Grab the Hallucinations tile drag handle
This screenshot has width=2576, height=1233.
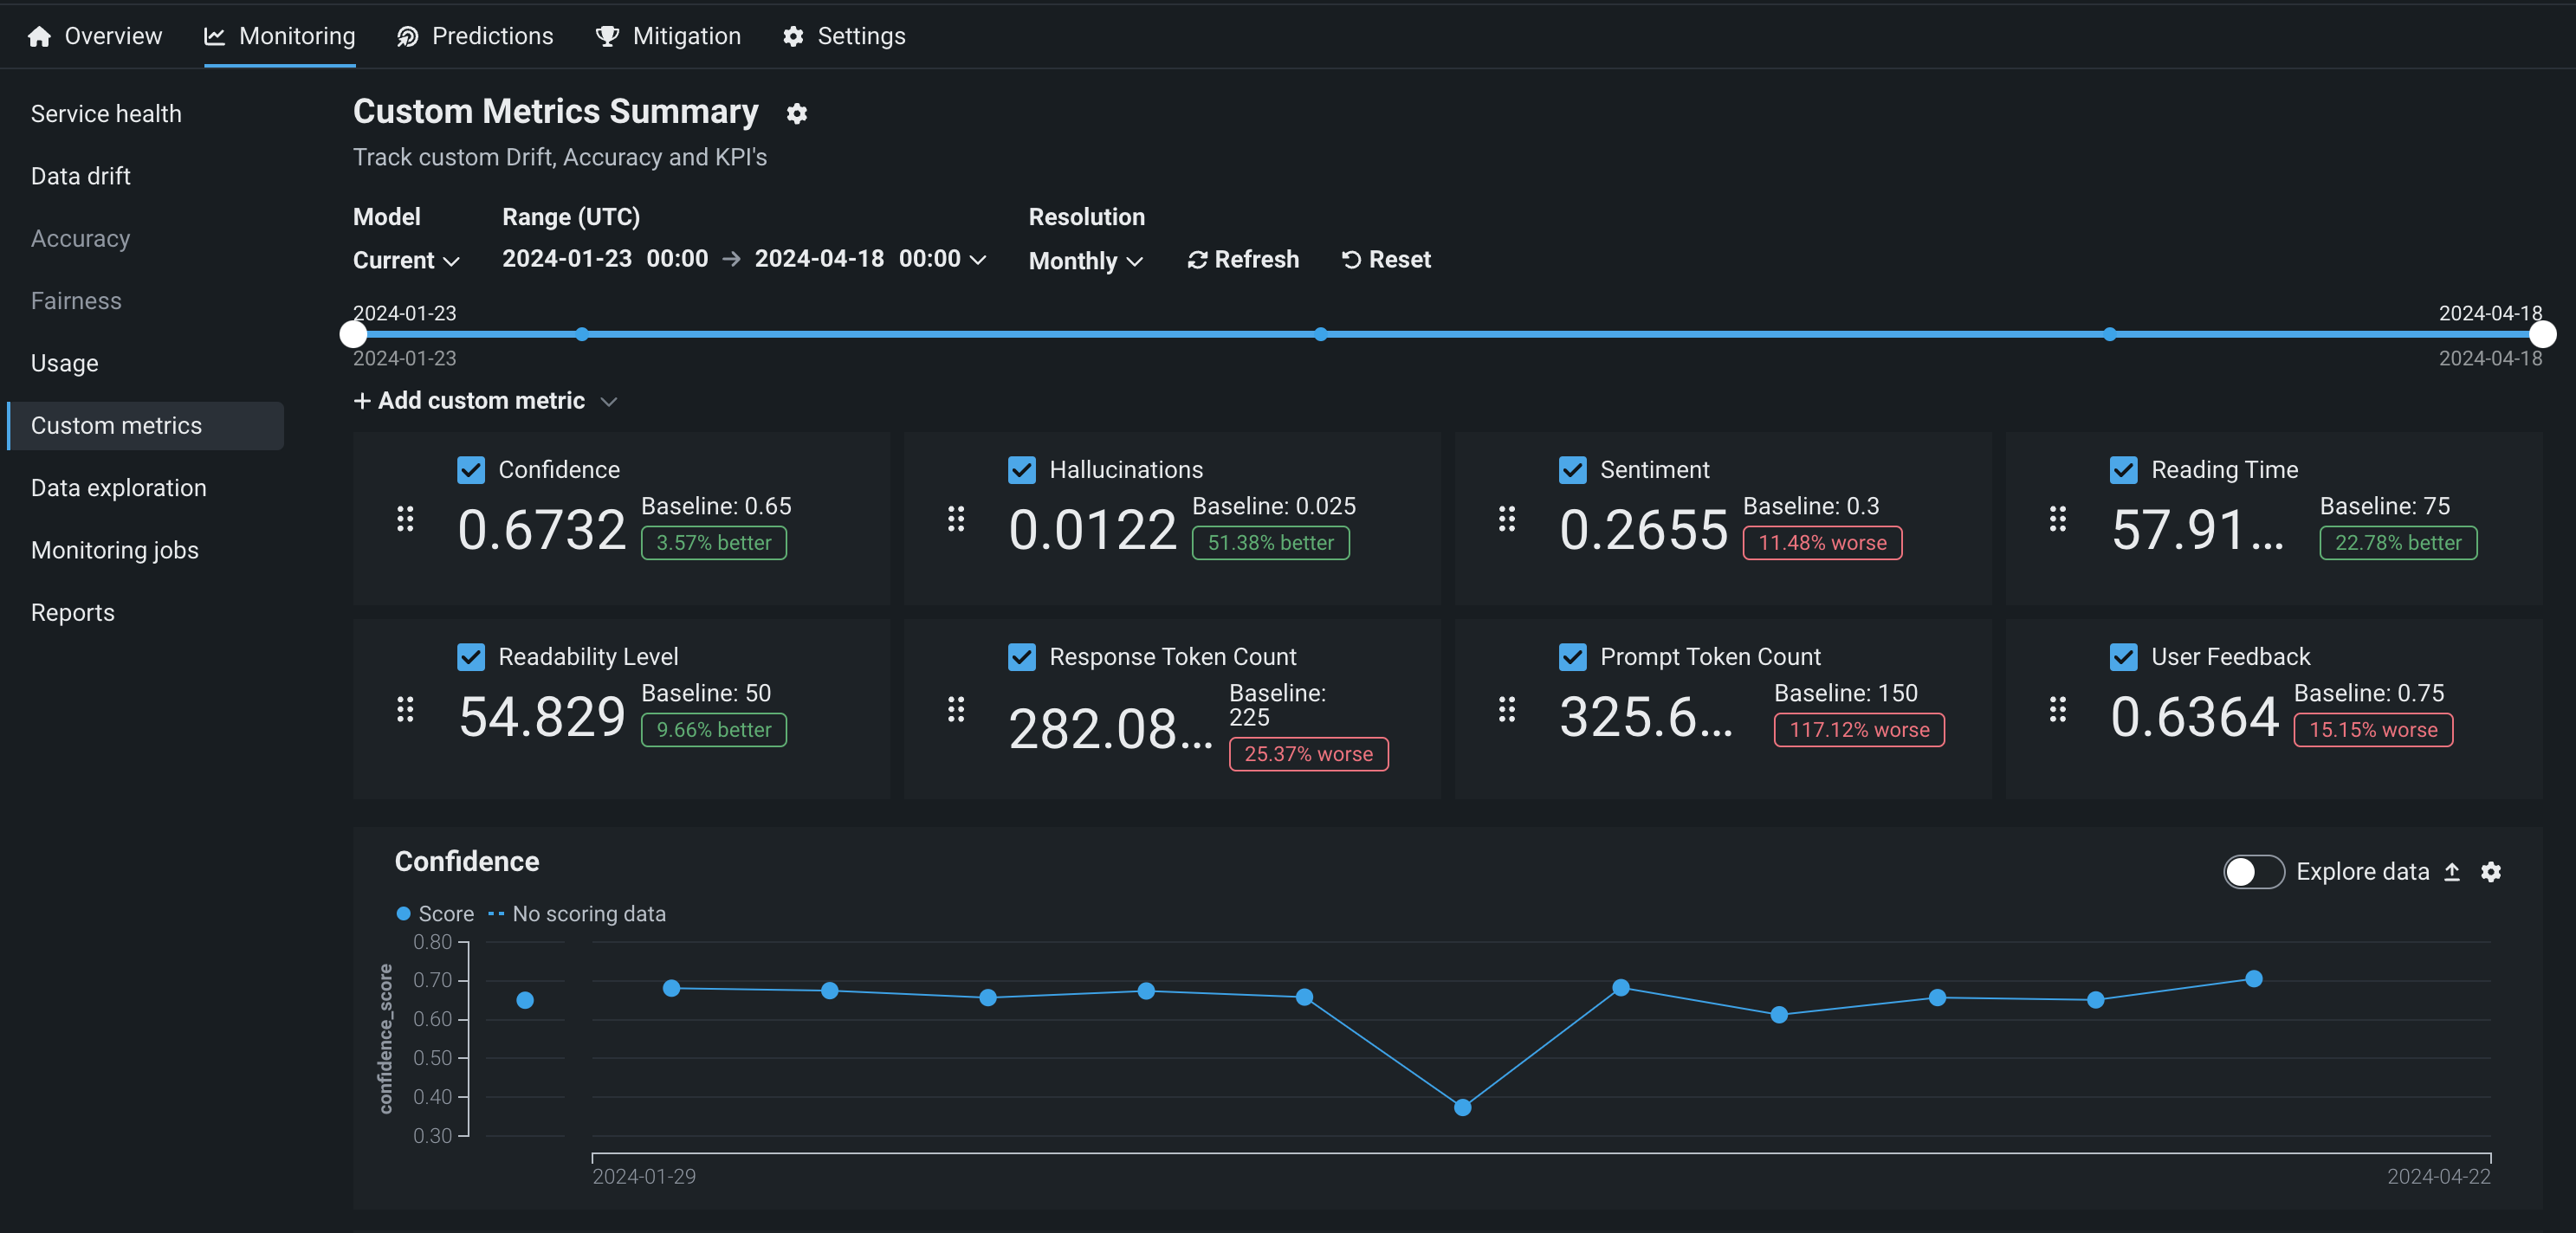point(956,519)
